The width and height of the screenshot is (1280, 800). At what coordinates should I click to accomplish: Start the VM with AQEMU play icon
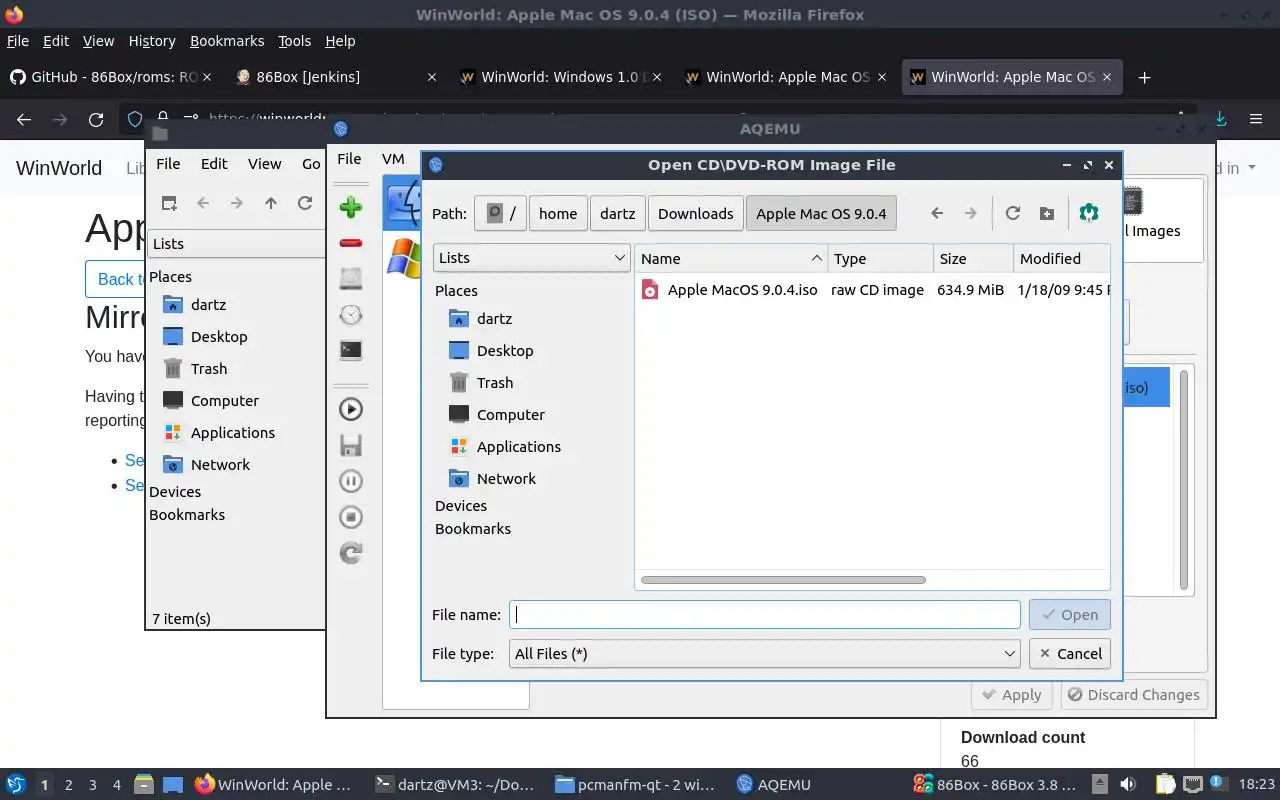point(350,409)
